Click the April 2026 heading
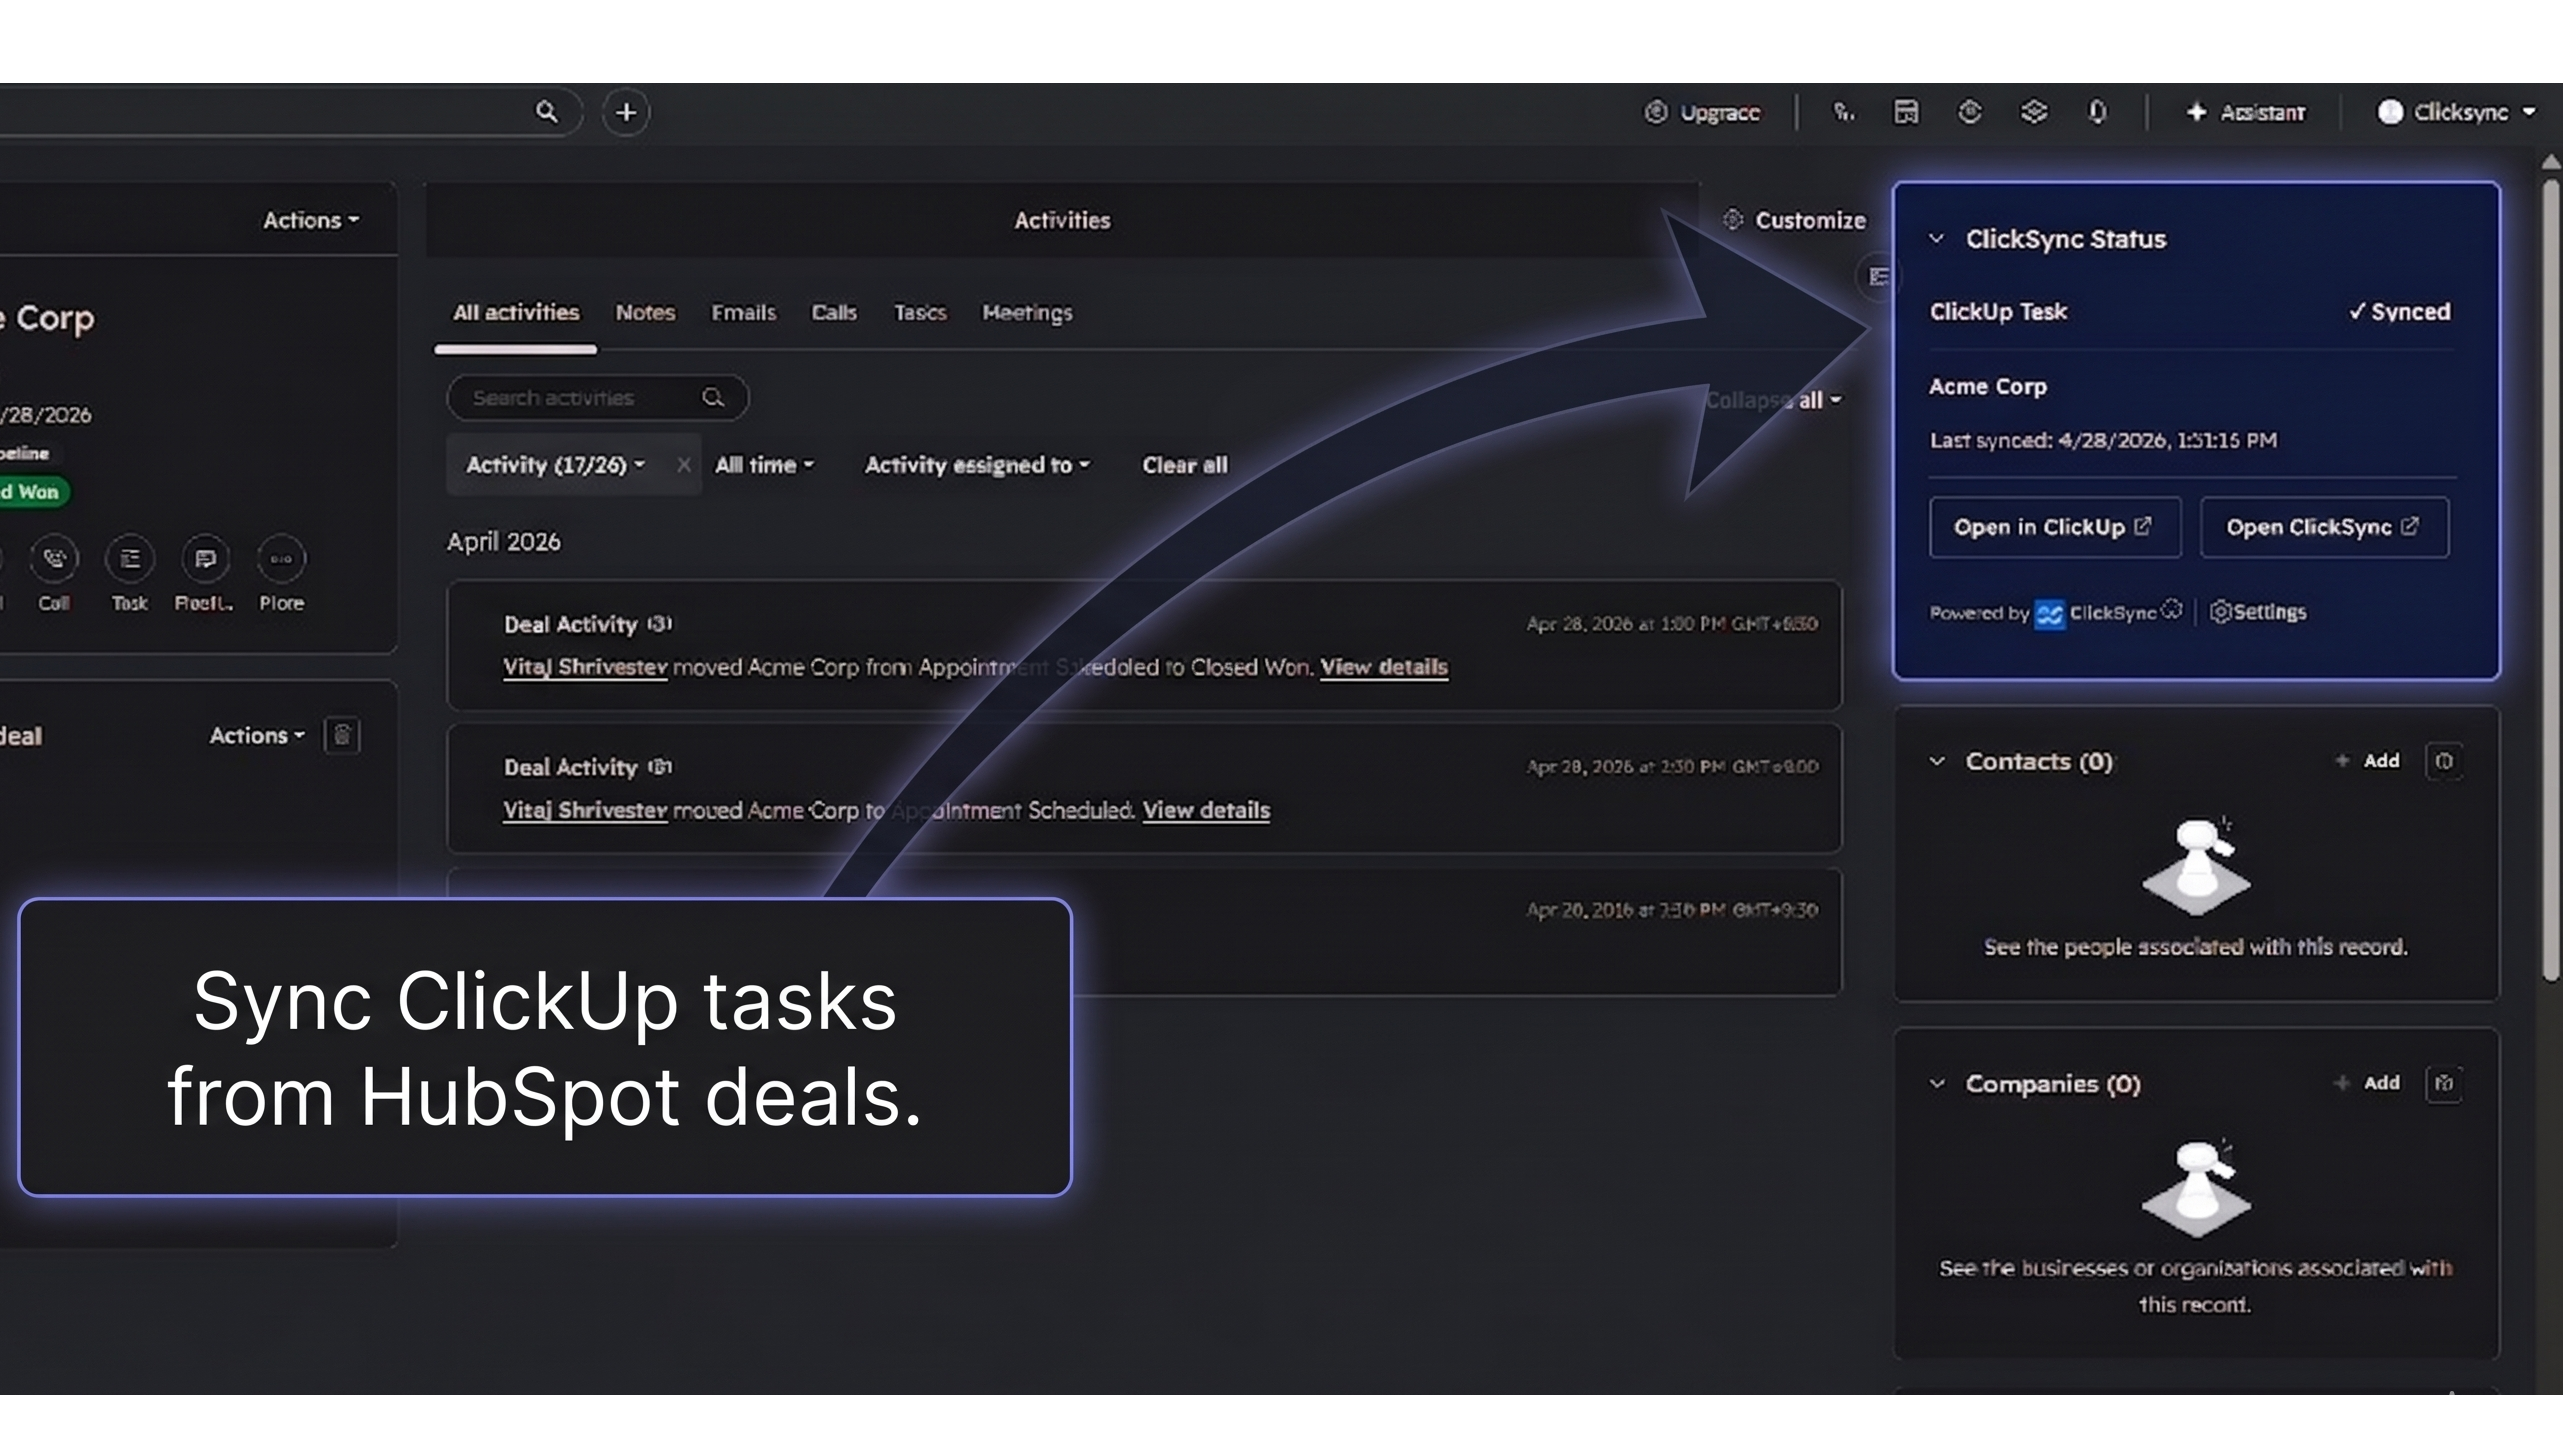 503,542
